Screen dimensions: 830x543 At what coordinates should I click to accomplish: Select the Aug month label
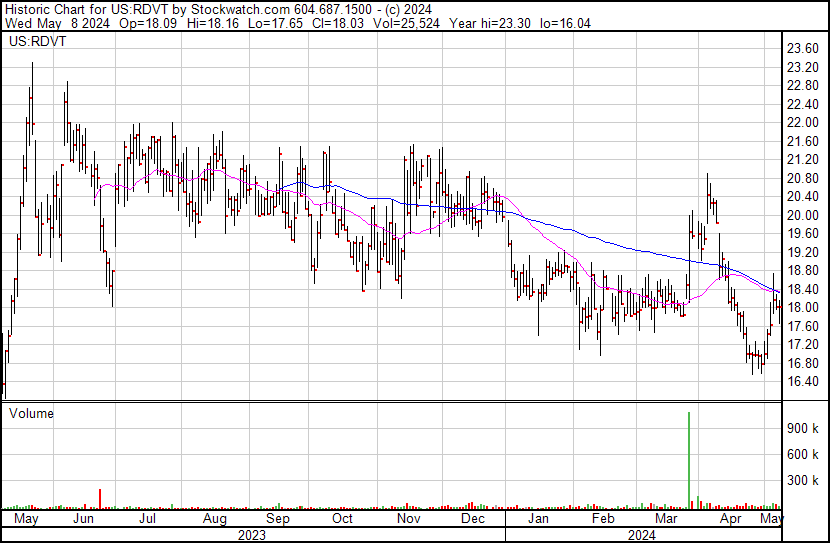(x=214, y=519)
